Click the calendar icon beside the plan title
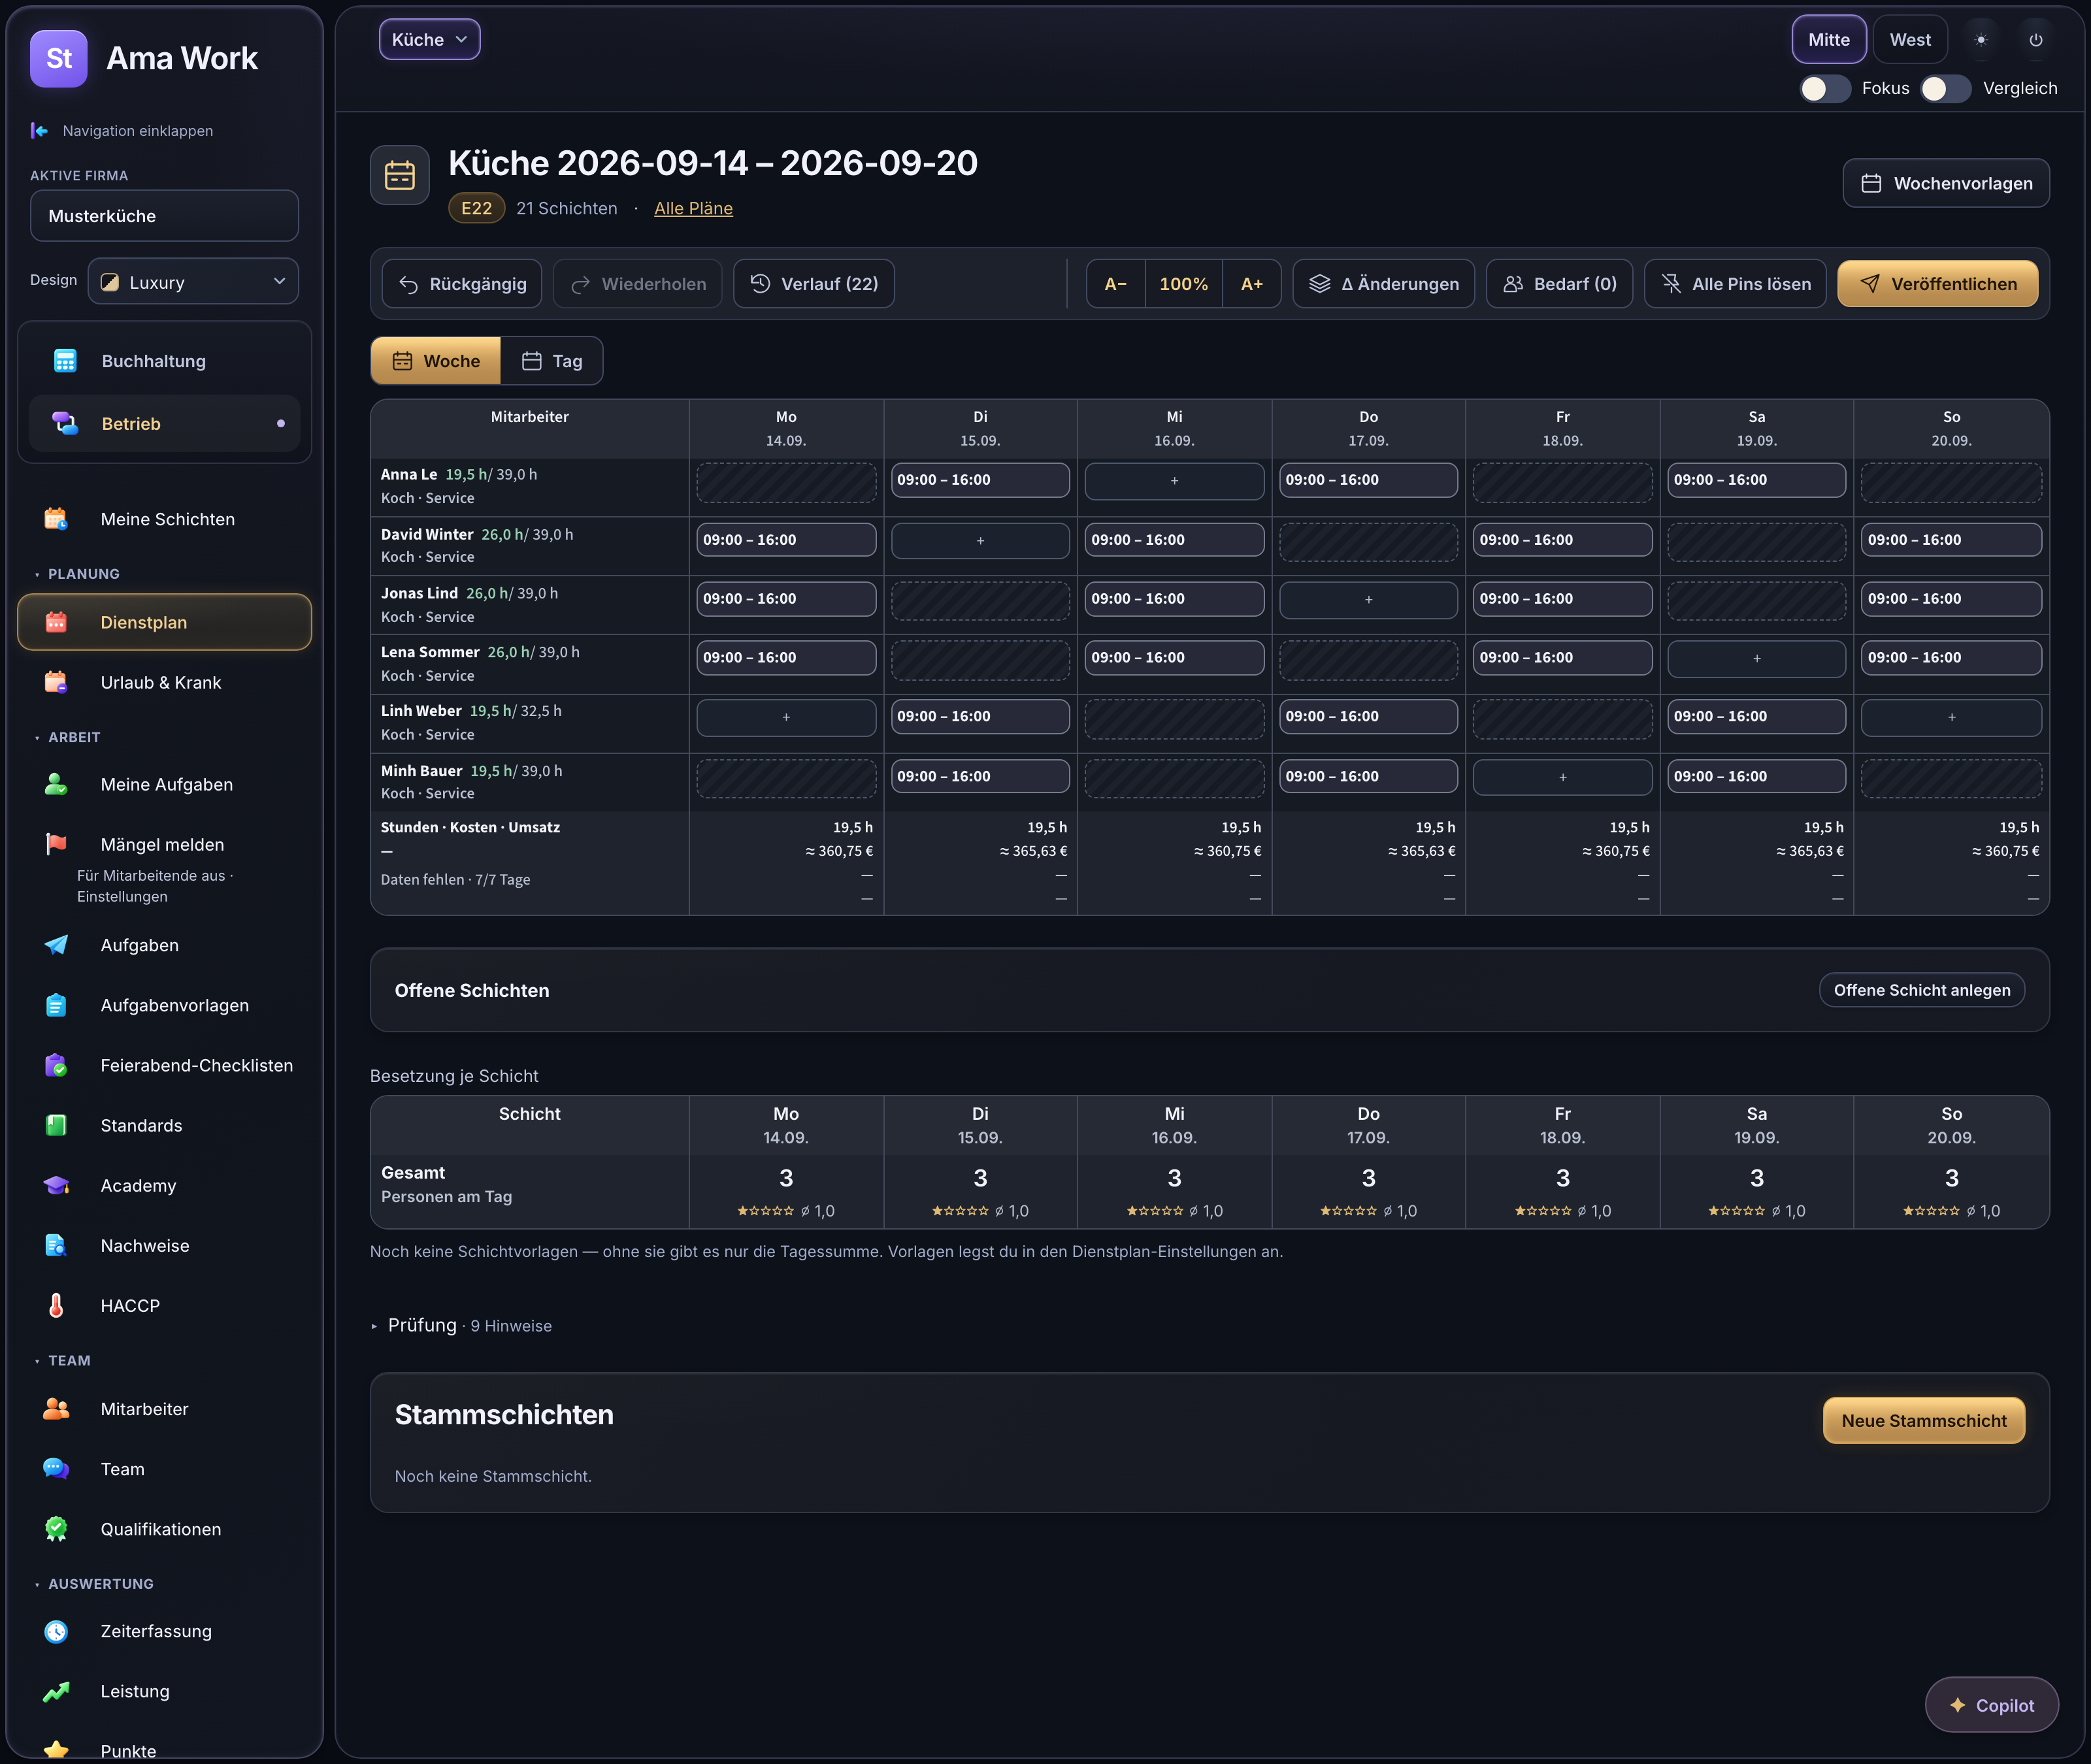The height and width of the screenshot is (1764, 2091). [x=400, y=175]
